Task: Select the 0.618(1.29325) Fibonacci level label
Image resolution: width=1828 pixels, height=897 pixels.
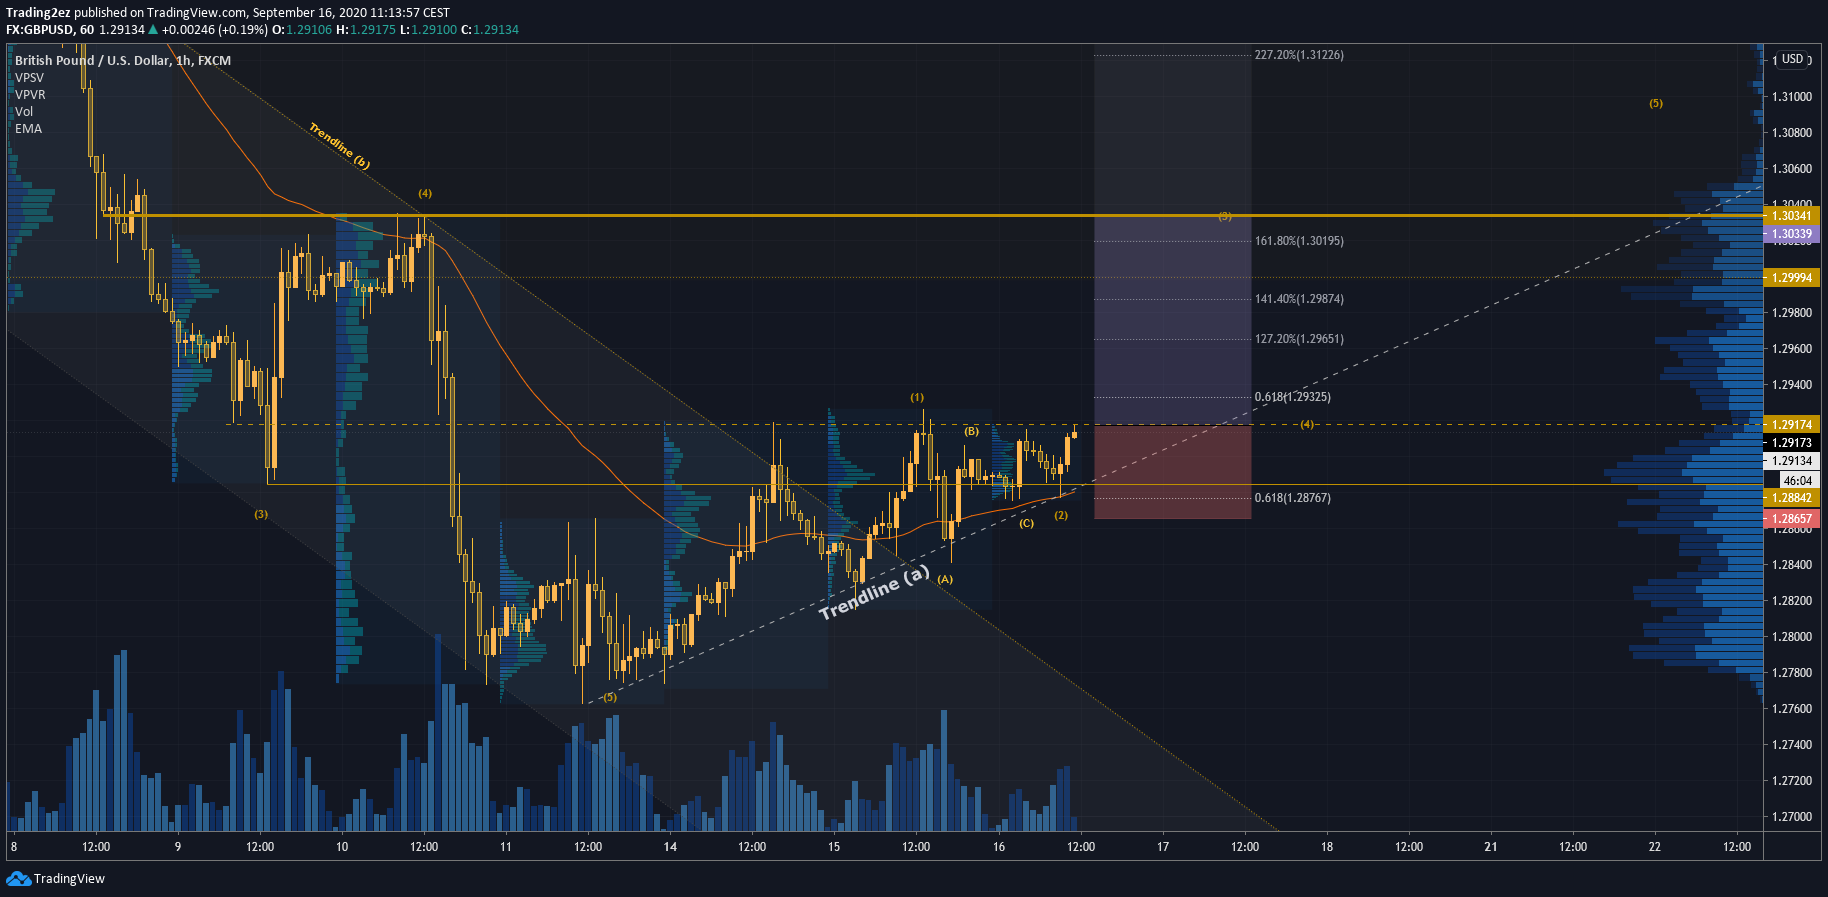Action: coord(1292,397)
